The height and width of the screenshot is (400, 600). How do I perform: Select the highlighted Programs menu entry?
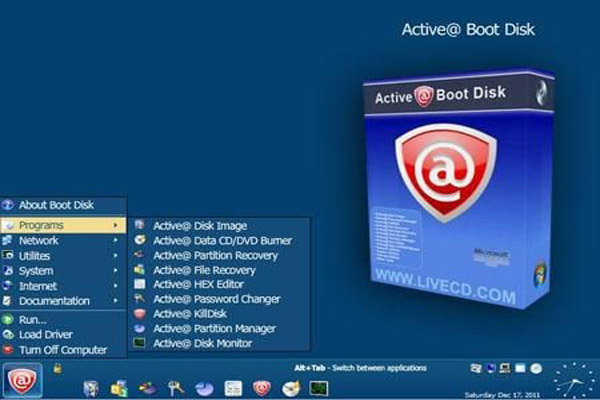coord(64,225)
